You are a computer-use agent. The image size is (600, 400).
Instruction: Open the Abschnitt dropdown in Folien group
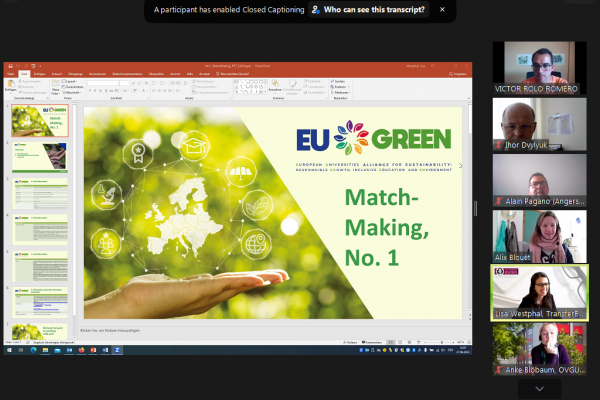click(x=72, y=93)
